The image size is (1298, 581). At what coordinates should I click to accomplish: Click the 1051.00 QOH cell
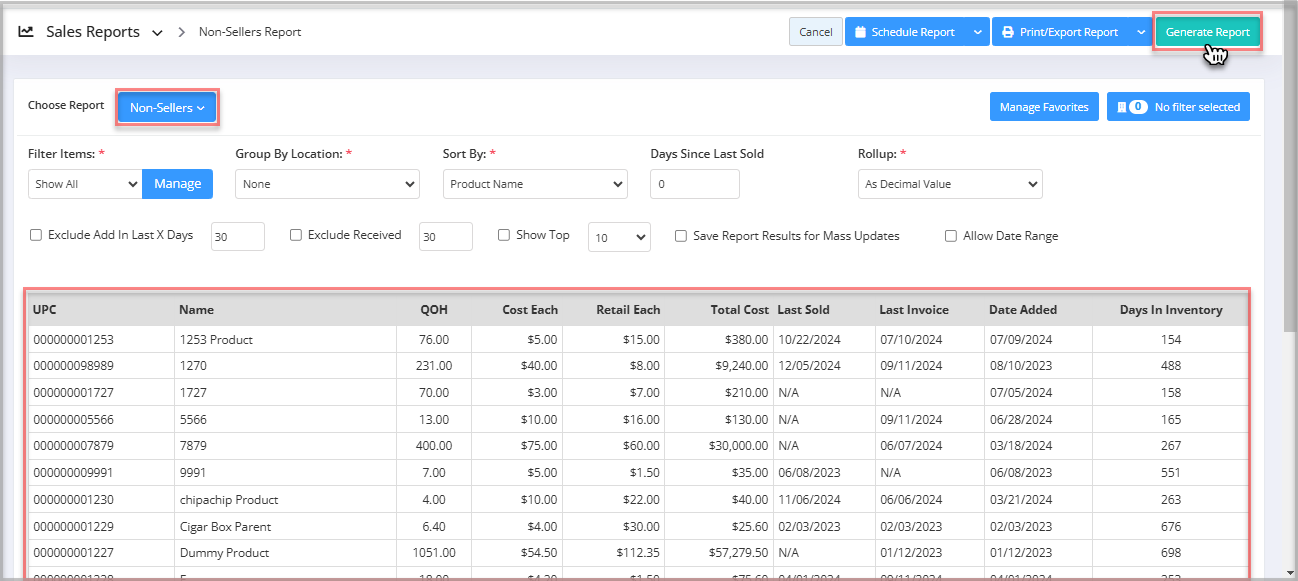(x=432, y=552)
